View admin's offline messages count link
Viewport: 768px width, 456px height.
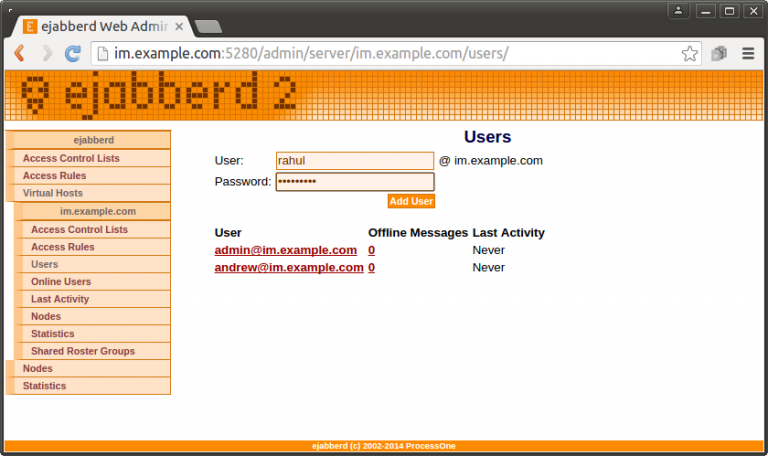click(x=371, y=250)
